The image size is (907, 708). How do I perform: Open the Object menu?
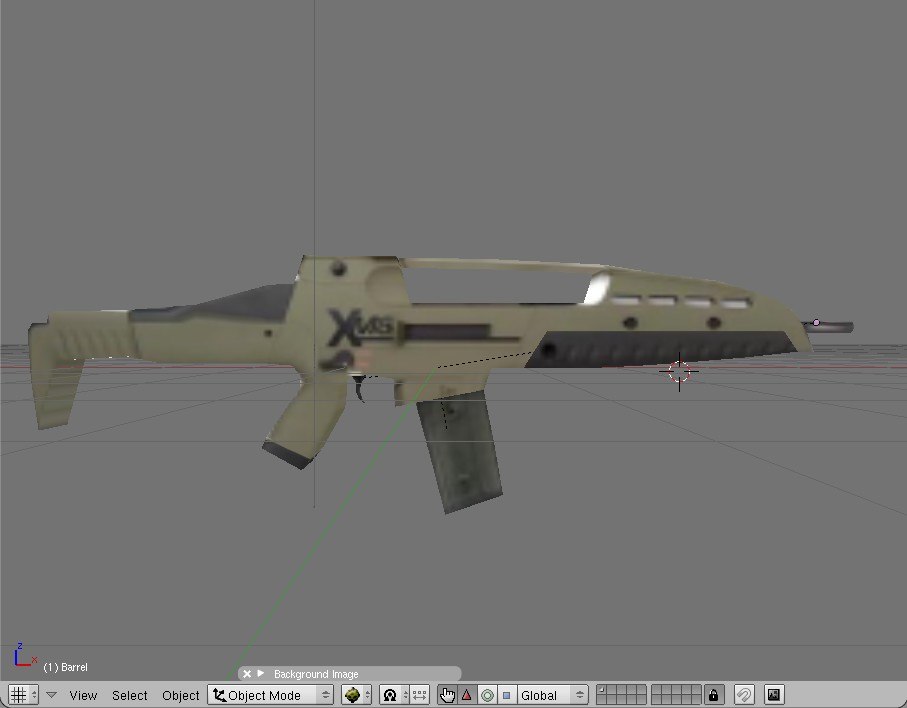180,695
